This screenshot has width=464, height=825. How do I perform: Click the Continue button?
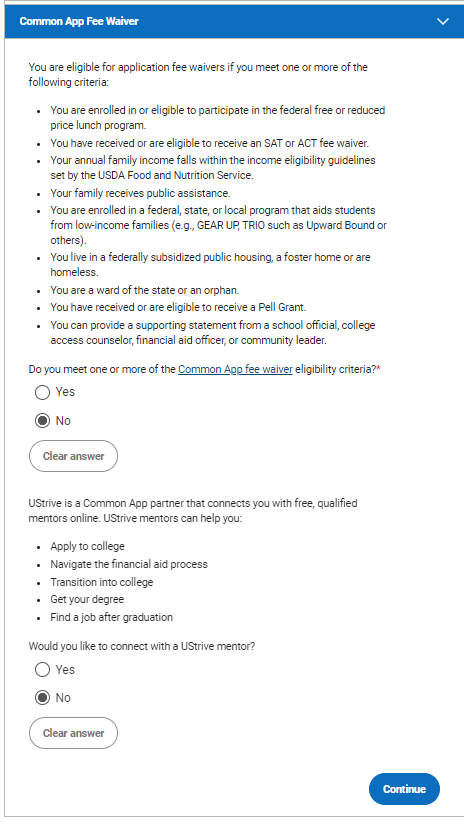click(404, 789)
